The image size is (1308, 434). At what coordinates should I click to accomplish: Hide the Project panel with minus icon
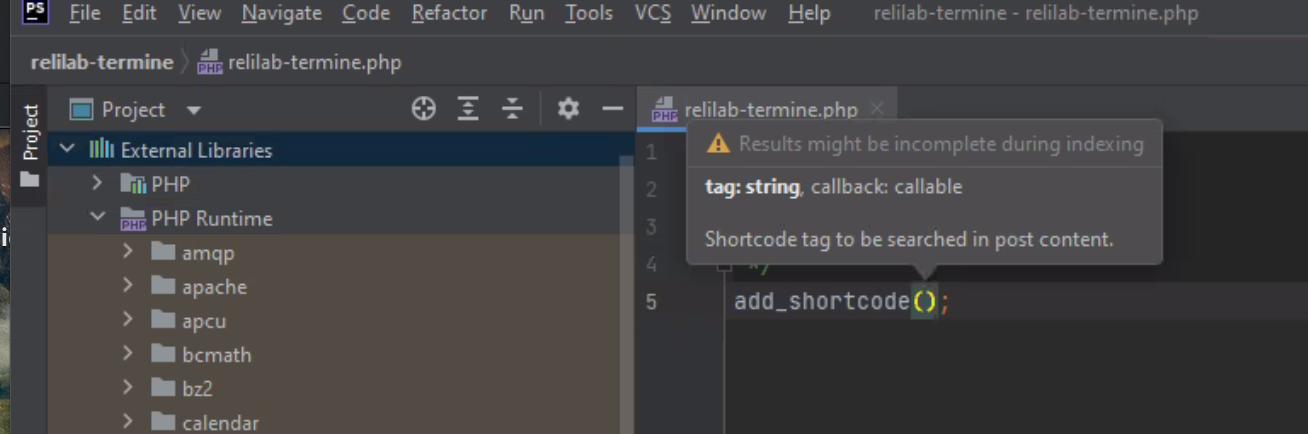(612, 109)
